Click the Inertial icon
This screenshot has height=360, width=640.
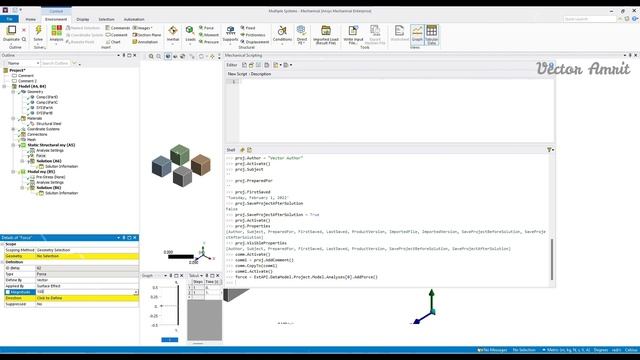pyautogui.click(x=173, y=31)
